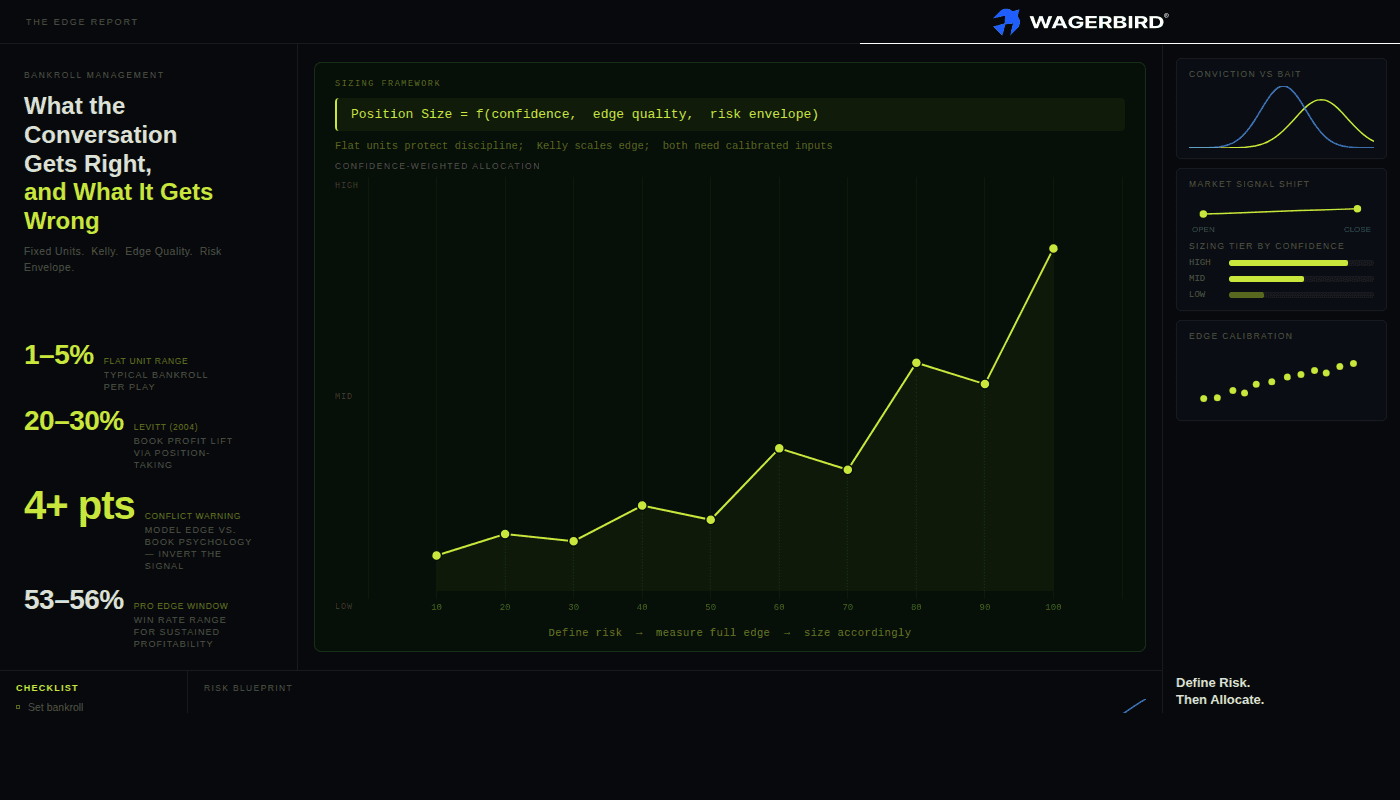Click the CHECKLIST section heading

pos(47,688)
